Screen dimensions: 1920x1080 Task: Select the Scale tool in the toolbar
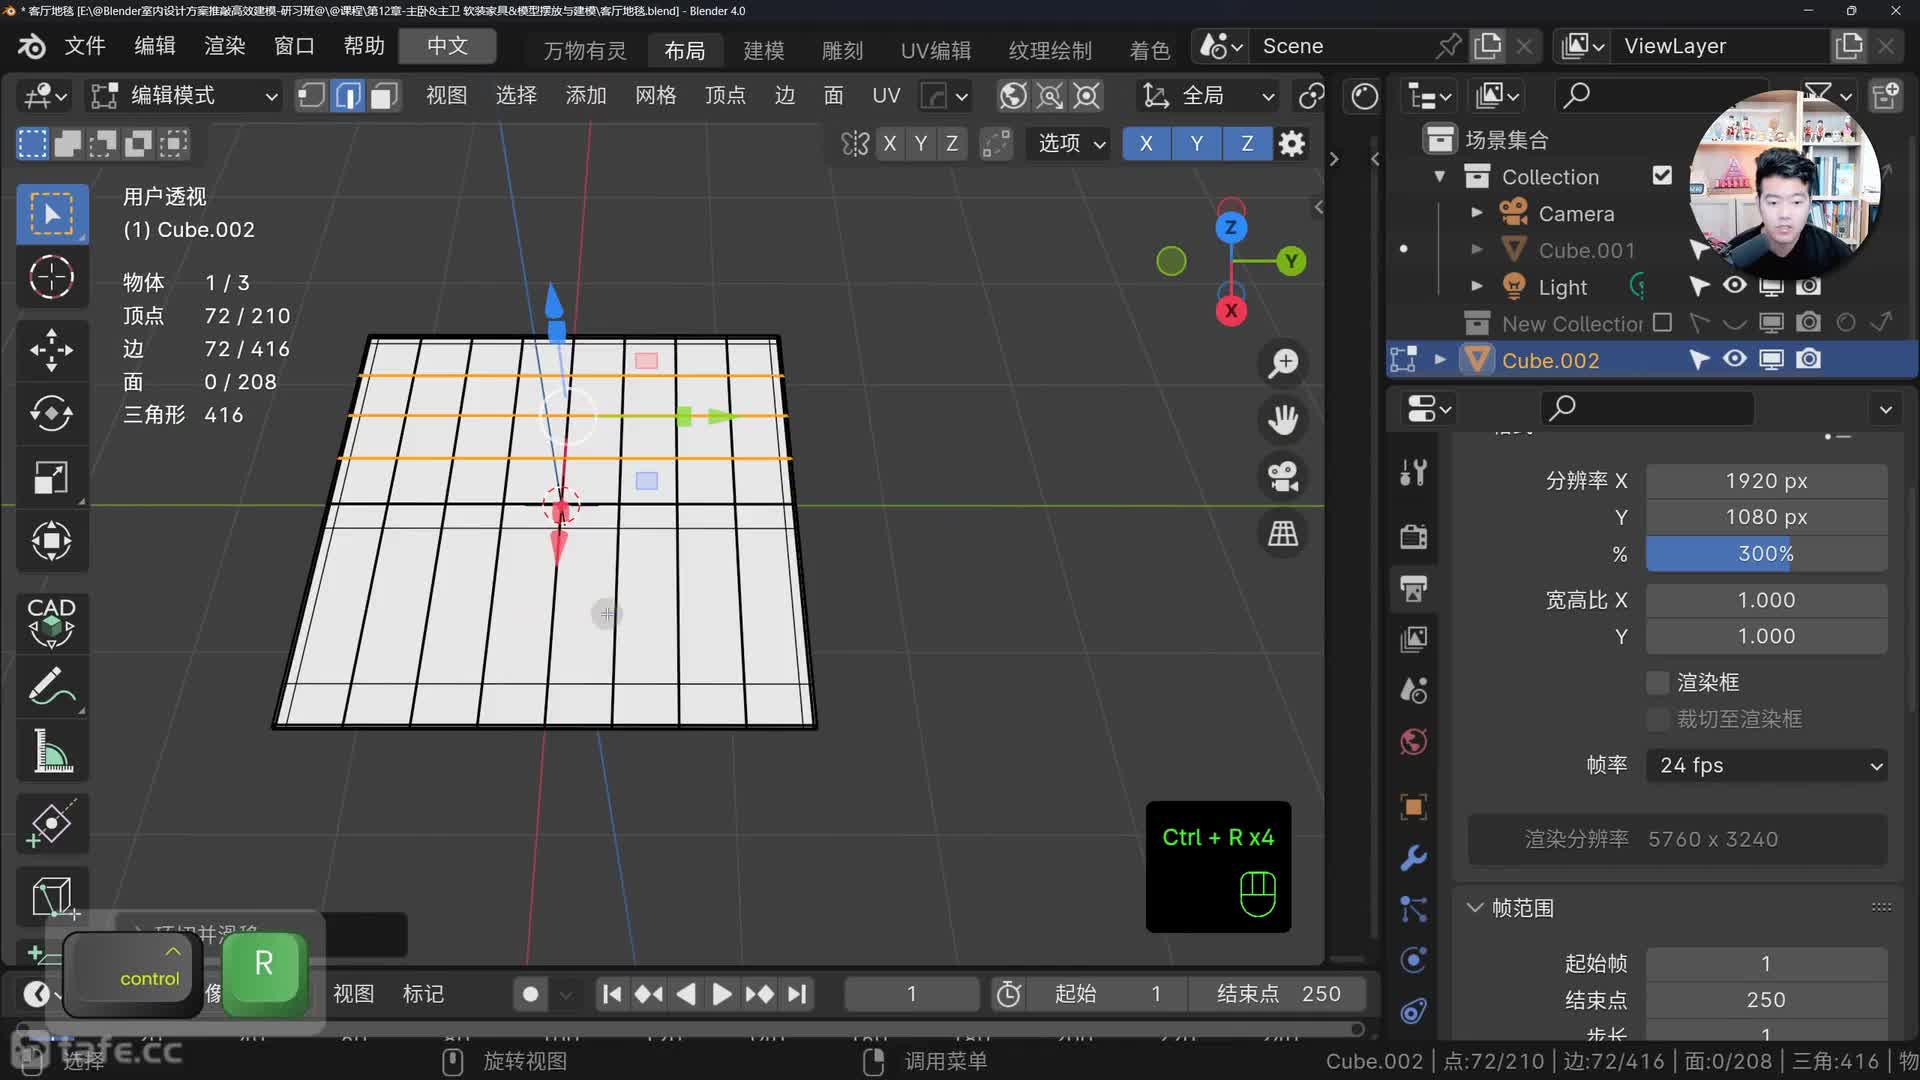click(x=51, y=477)
